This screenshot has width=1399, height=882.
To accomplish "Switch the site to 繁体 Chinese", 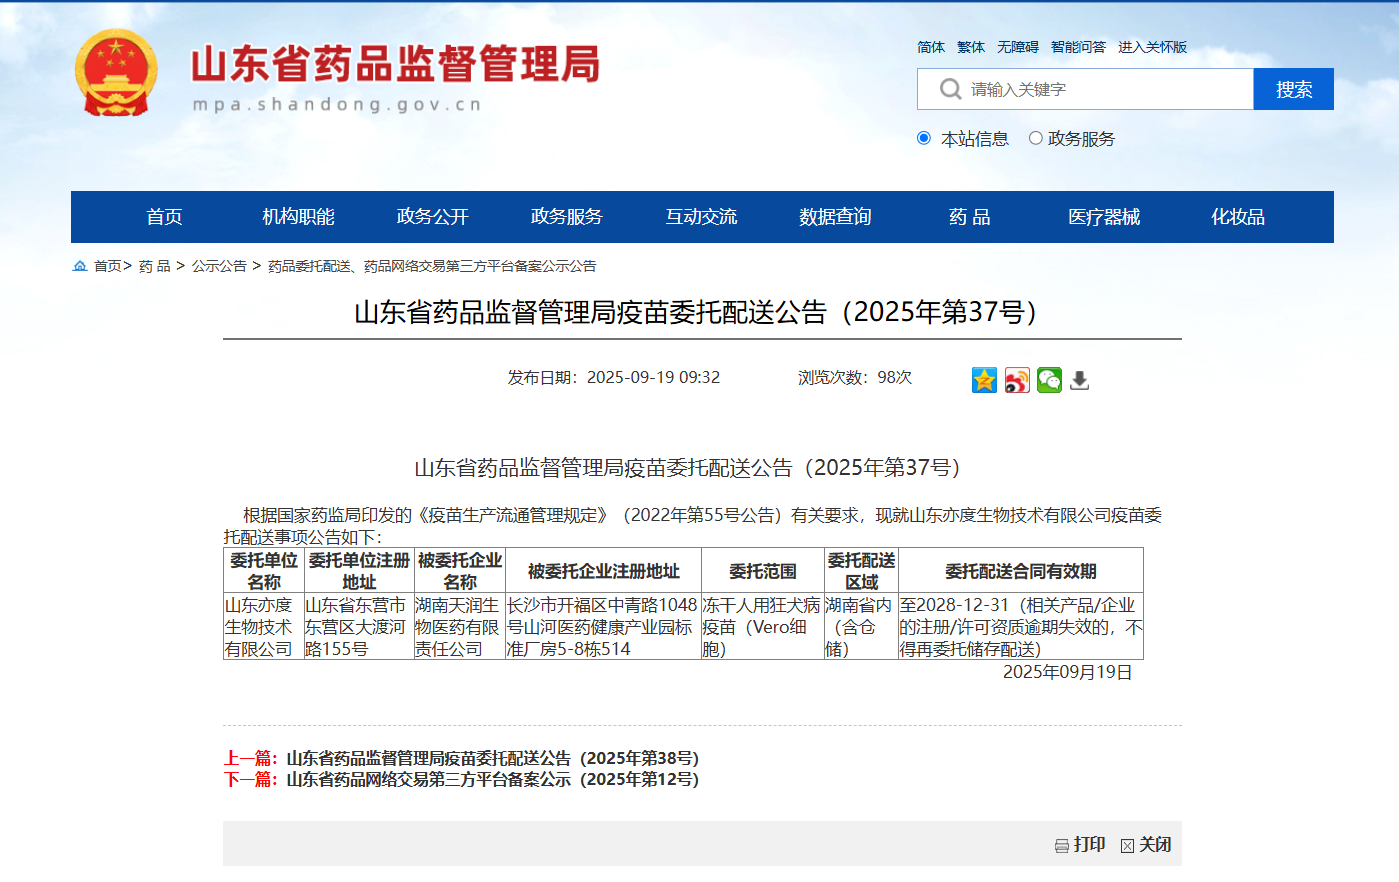I will point(970,47).
